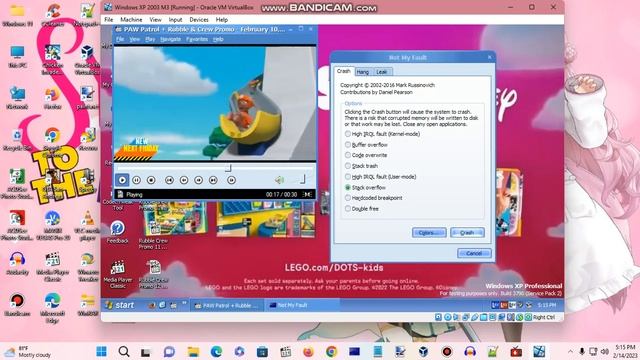This screenshot has height=360, width=640.
Task: Open Media Player Classic shortcut on XP desktop
Action: (118, 274)
